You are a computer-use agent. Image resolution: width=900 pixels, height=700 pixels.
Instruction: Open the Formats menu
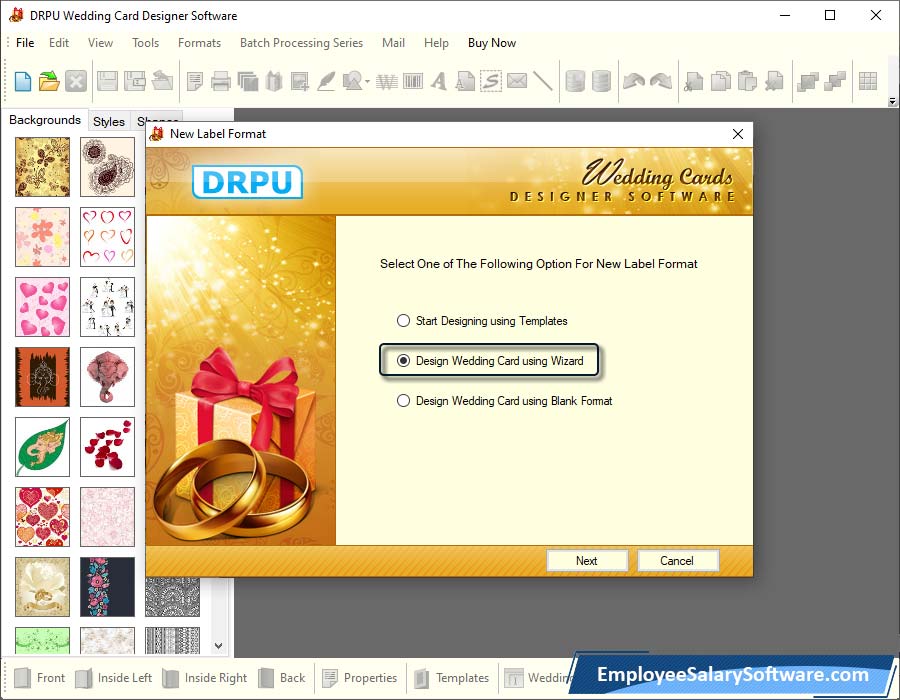pos(199,43)
